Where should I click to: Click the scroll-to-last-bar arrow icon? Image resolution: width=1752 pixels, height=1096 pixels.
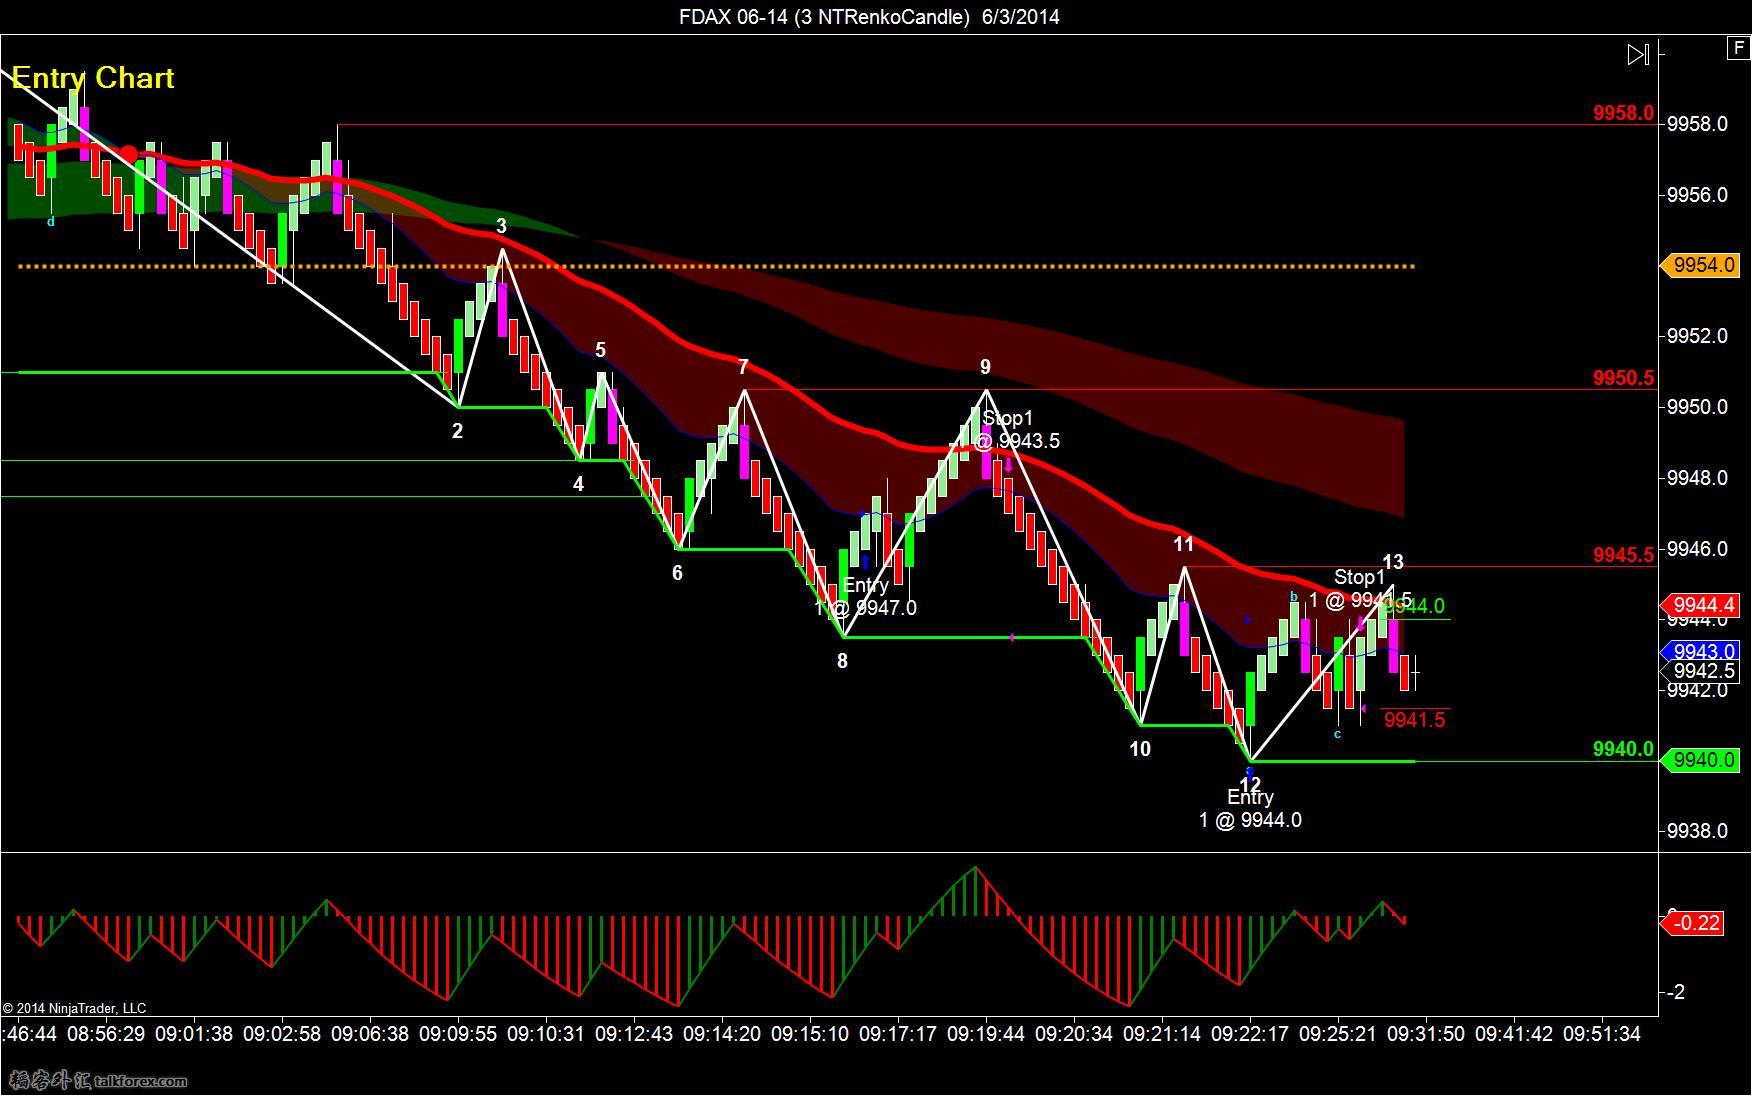pyautogui.click(x=1638, y=54)
